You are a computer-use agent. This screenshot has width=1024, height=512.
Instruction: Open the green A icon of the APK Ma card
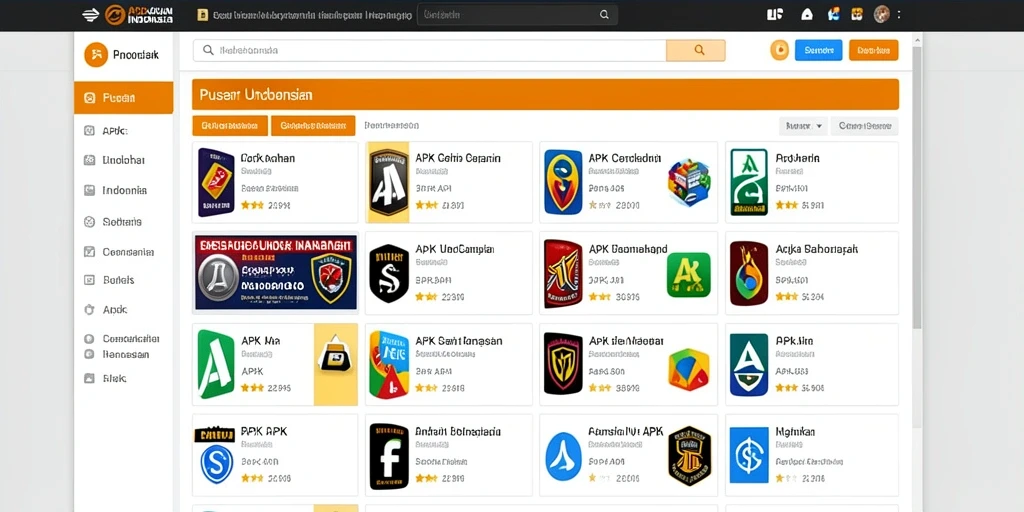tap(216, 364)
